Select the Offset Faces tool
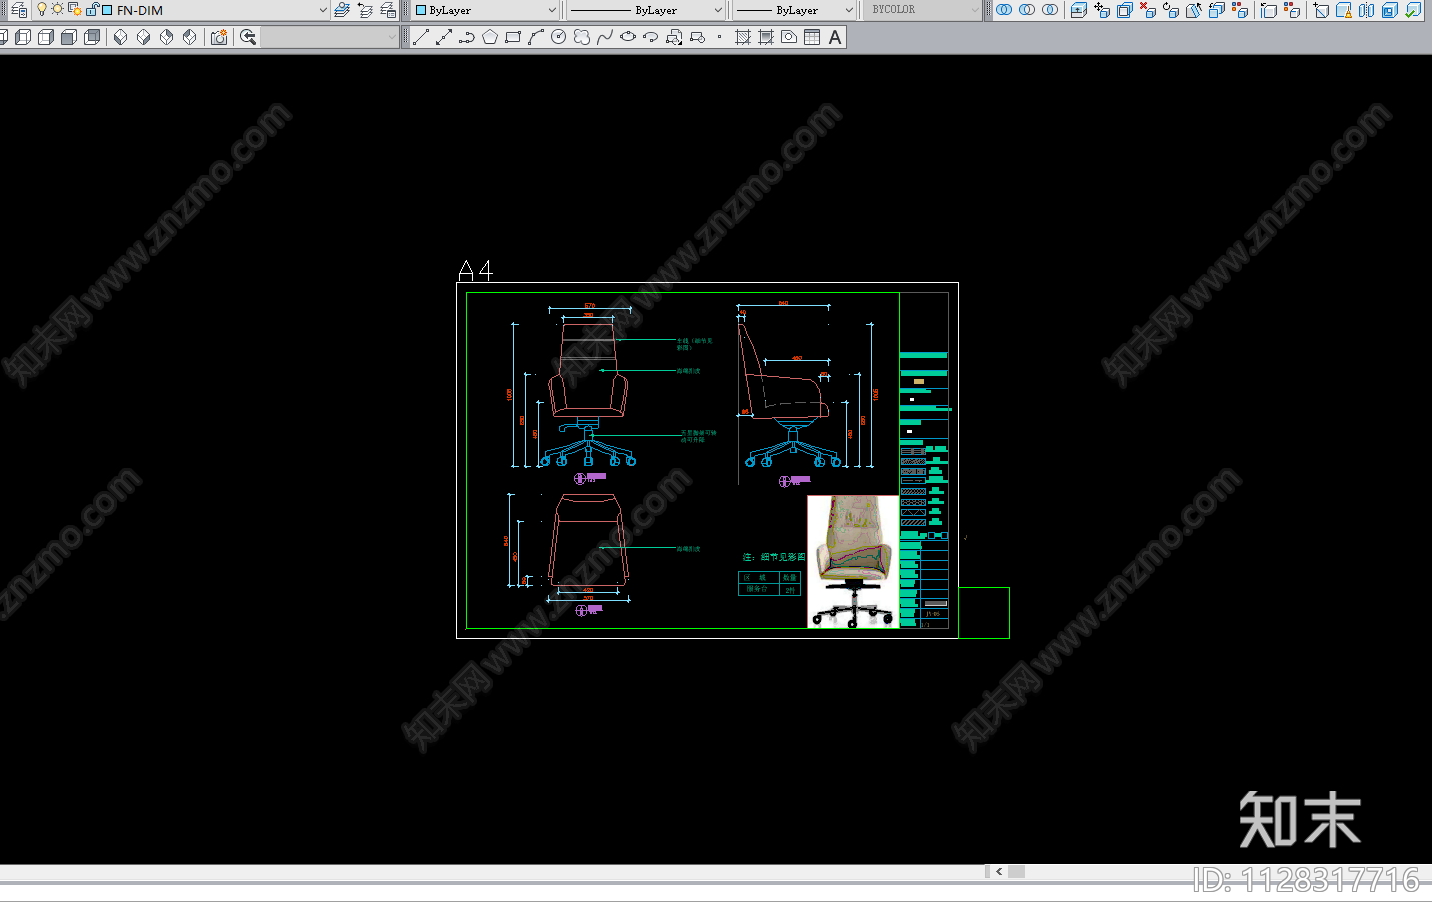The image size is (1432, 919). coord(1125,10)
